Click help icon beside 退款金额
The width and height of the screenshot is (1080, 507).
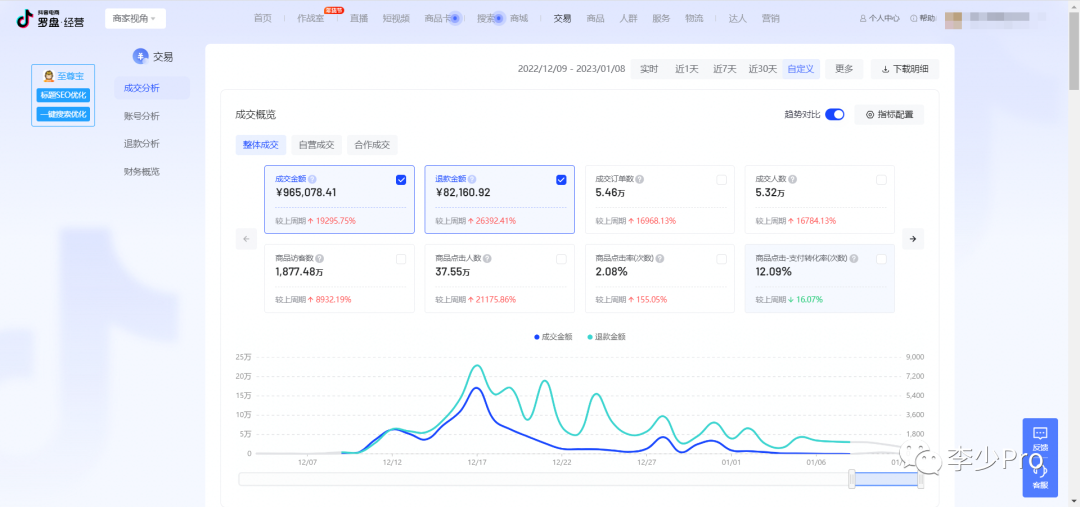472,179
